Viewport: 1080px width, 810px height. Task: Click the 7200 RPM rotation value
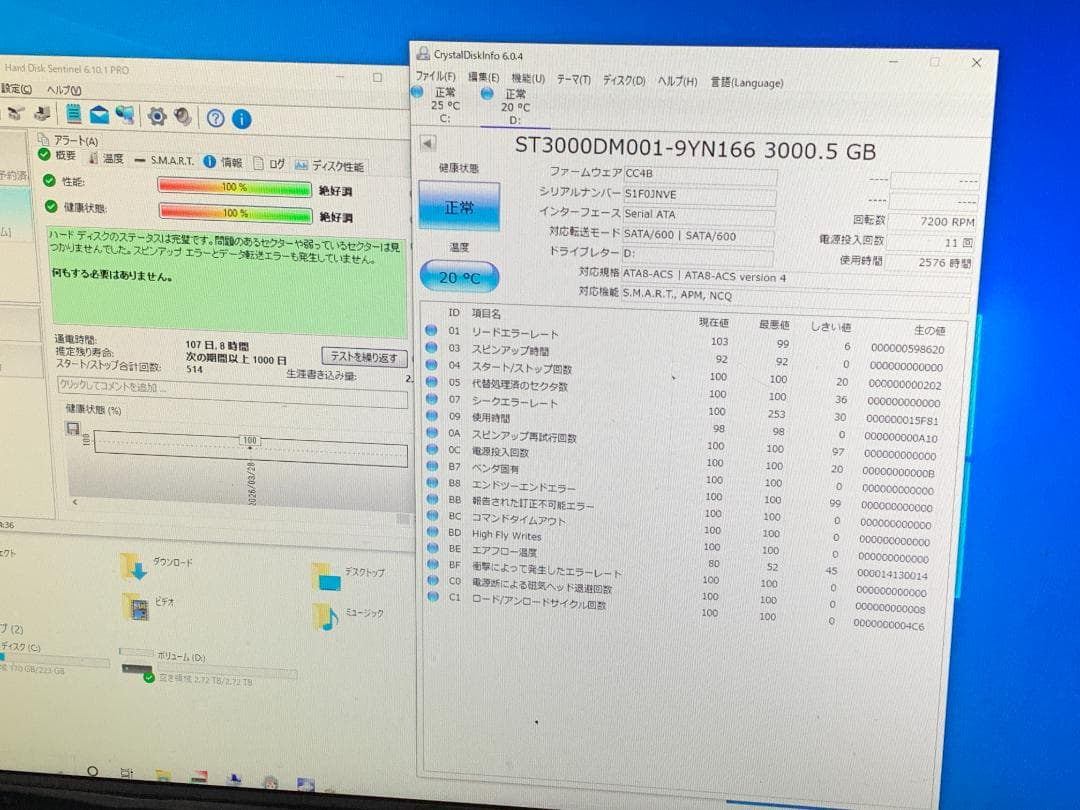click(x=932, y=221)
